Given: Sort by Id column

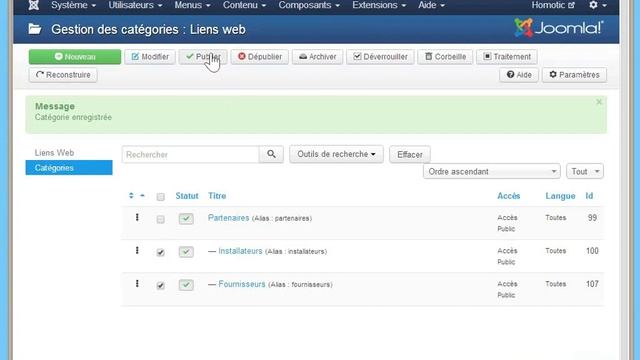Looking at the screenshot, I should click(589, 196).
